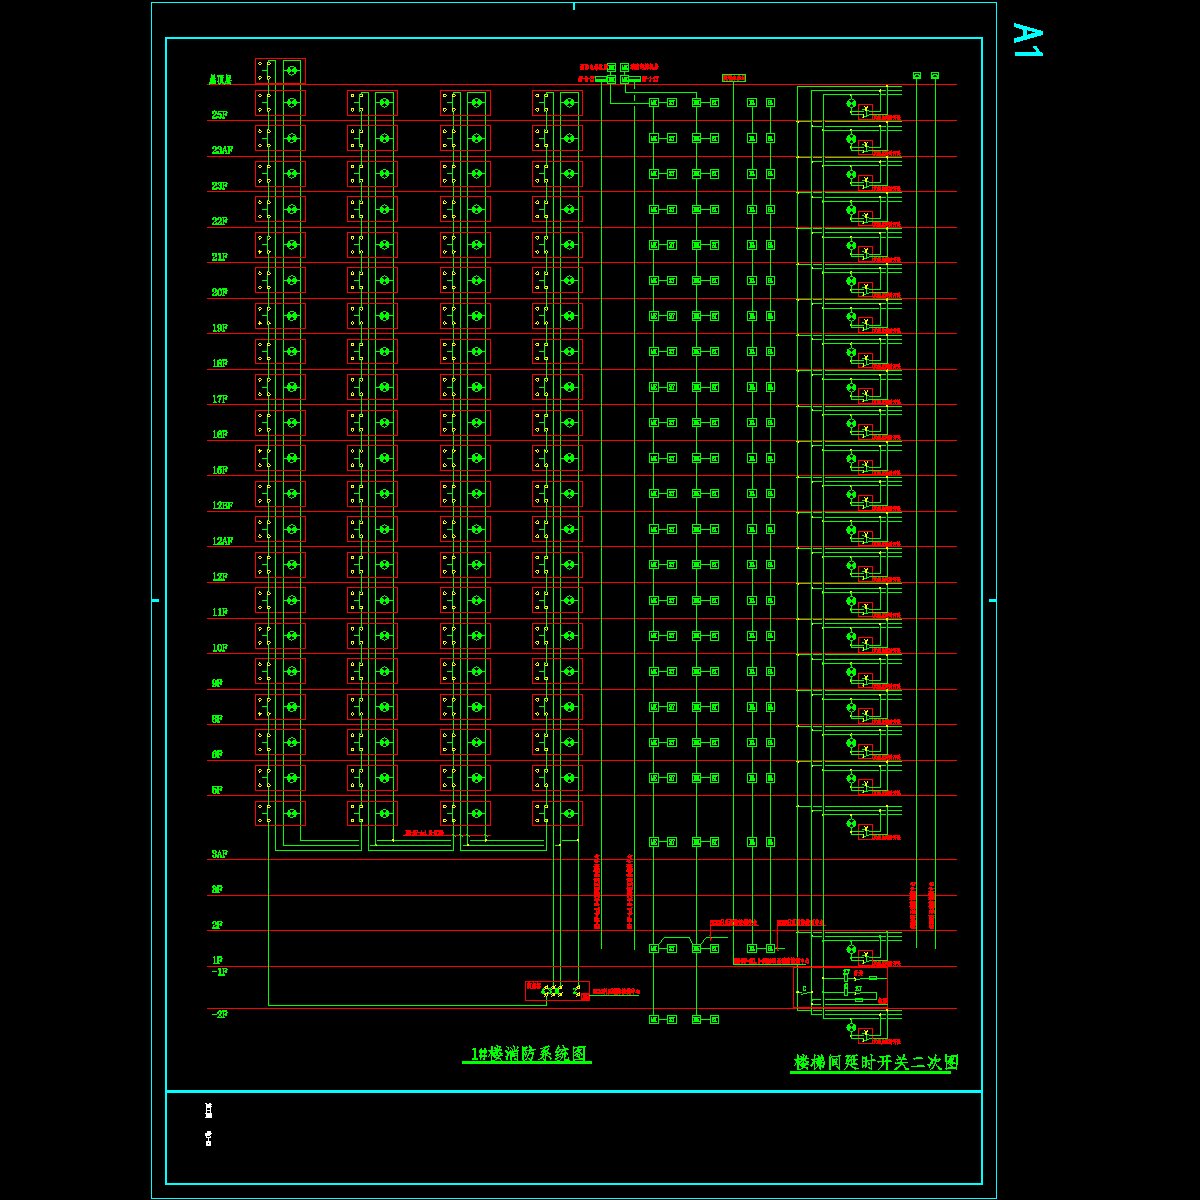Viewport: 1200px width, 1200px height.
Task: Select the '12AF' floor label
Action: pos(222,541)
